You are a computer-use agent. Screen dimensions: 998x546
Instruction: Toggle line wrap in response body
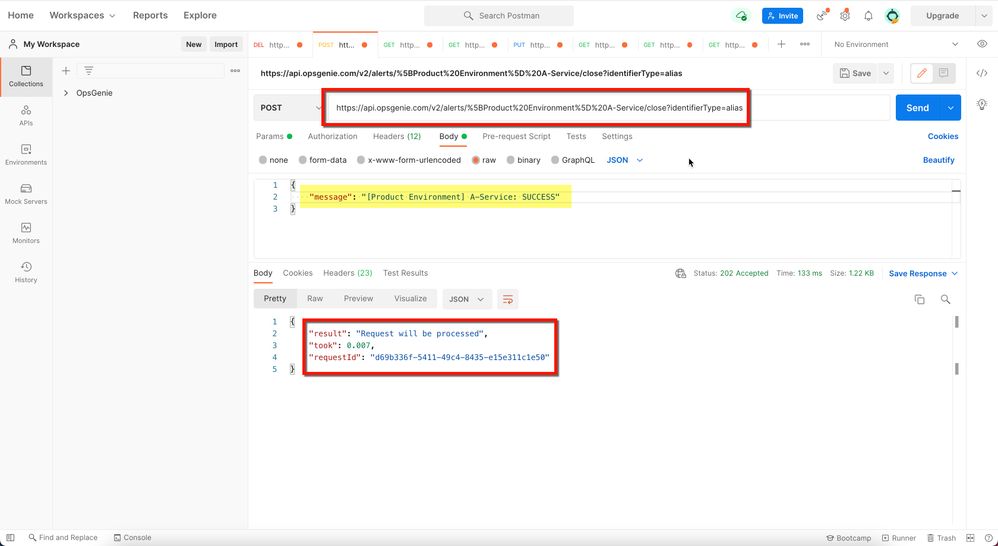507,299
